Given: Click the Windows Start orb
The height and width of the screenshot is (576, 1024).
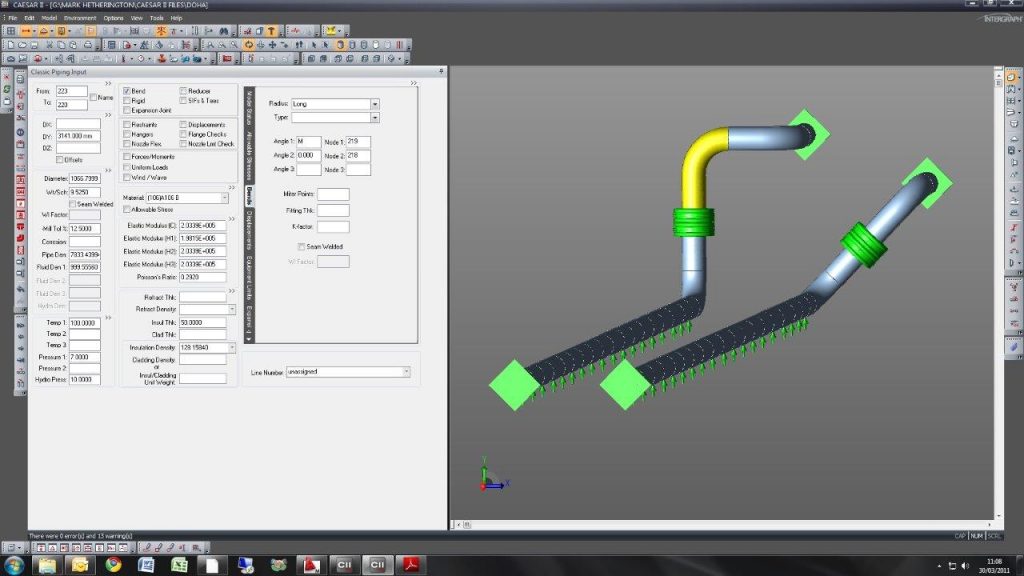Looking at the screenshot, I should [x=14, y=564].
